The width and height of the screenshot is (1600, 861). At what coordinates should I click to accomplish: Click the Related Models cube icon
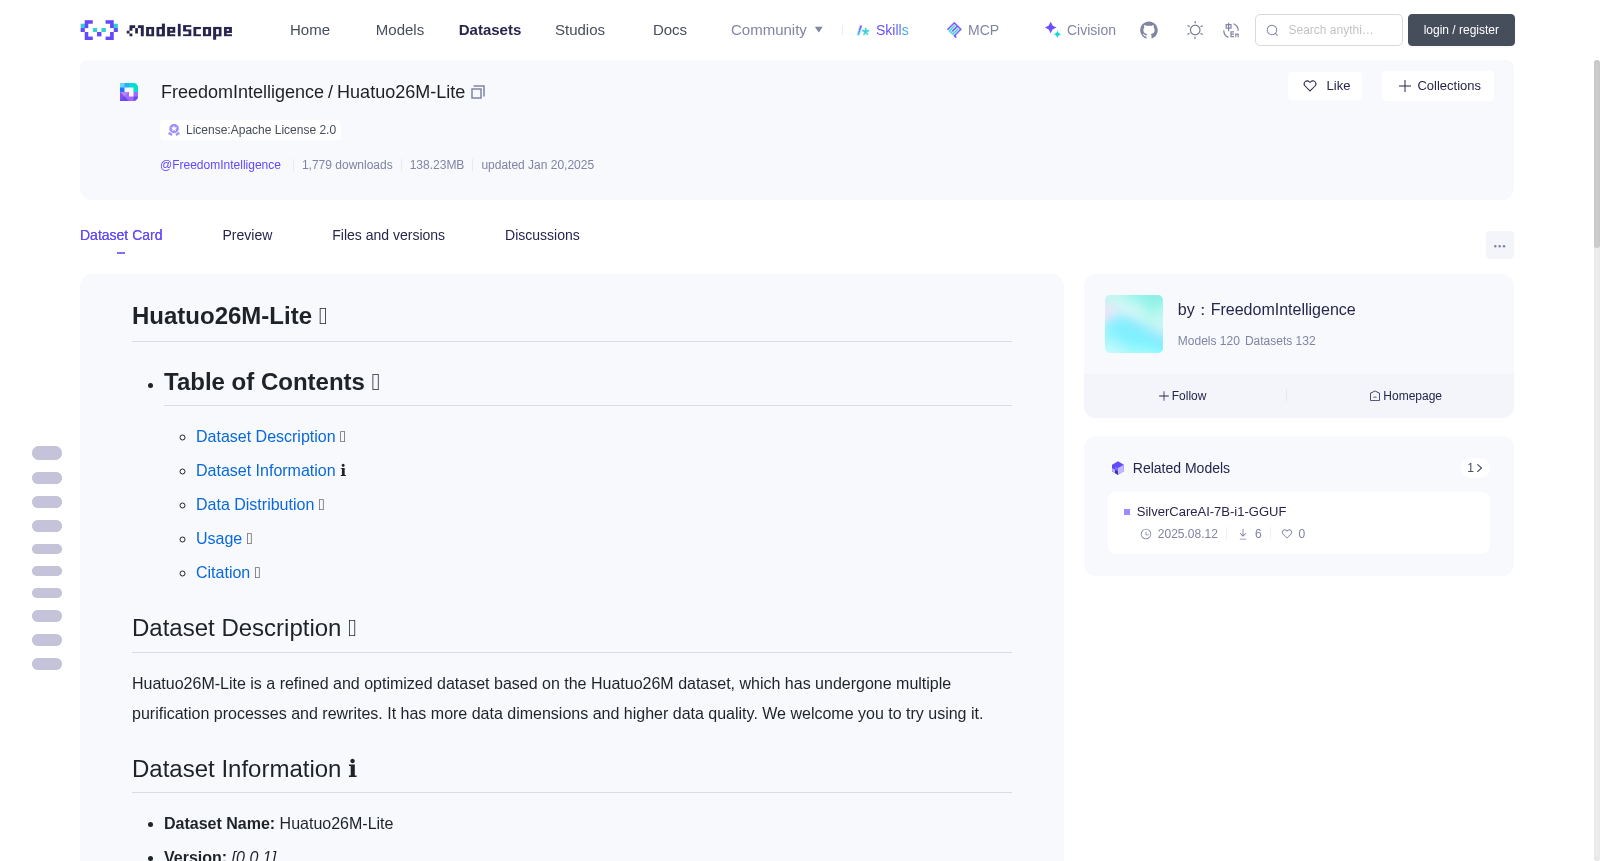click(x=1118, y=468)
